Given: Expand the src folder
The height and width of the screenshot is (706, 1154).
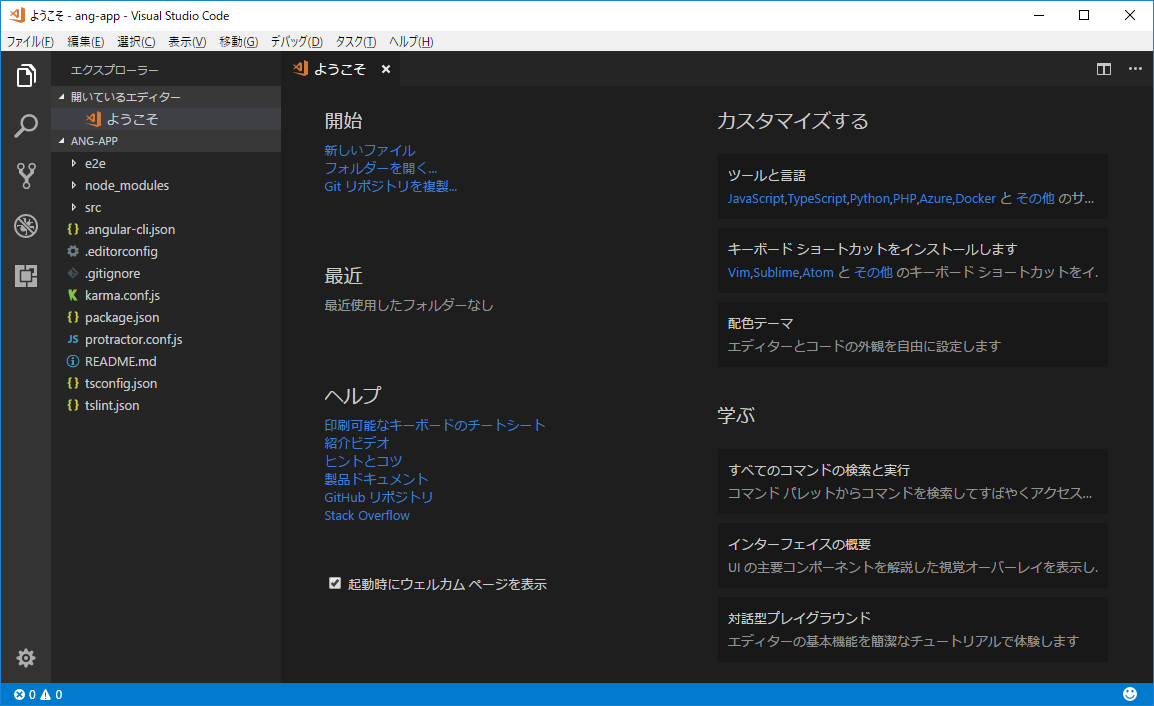Looking at the screenshot, I should pyautogui.click(x=74, y=207).
